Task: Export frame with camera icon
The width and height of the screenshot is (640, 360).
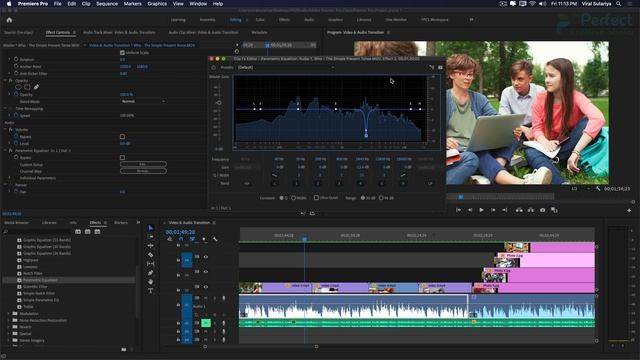Action: (x=542, y=210)
